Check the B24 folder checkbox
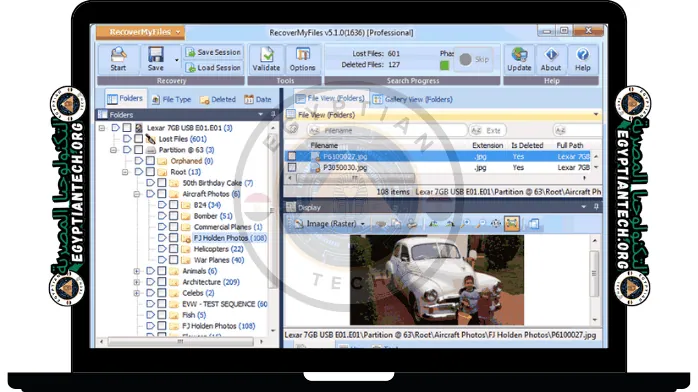 point(174,205)
